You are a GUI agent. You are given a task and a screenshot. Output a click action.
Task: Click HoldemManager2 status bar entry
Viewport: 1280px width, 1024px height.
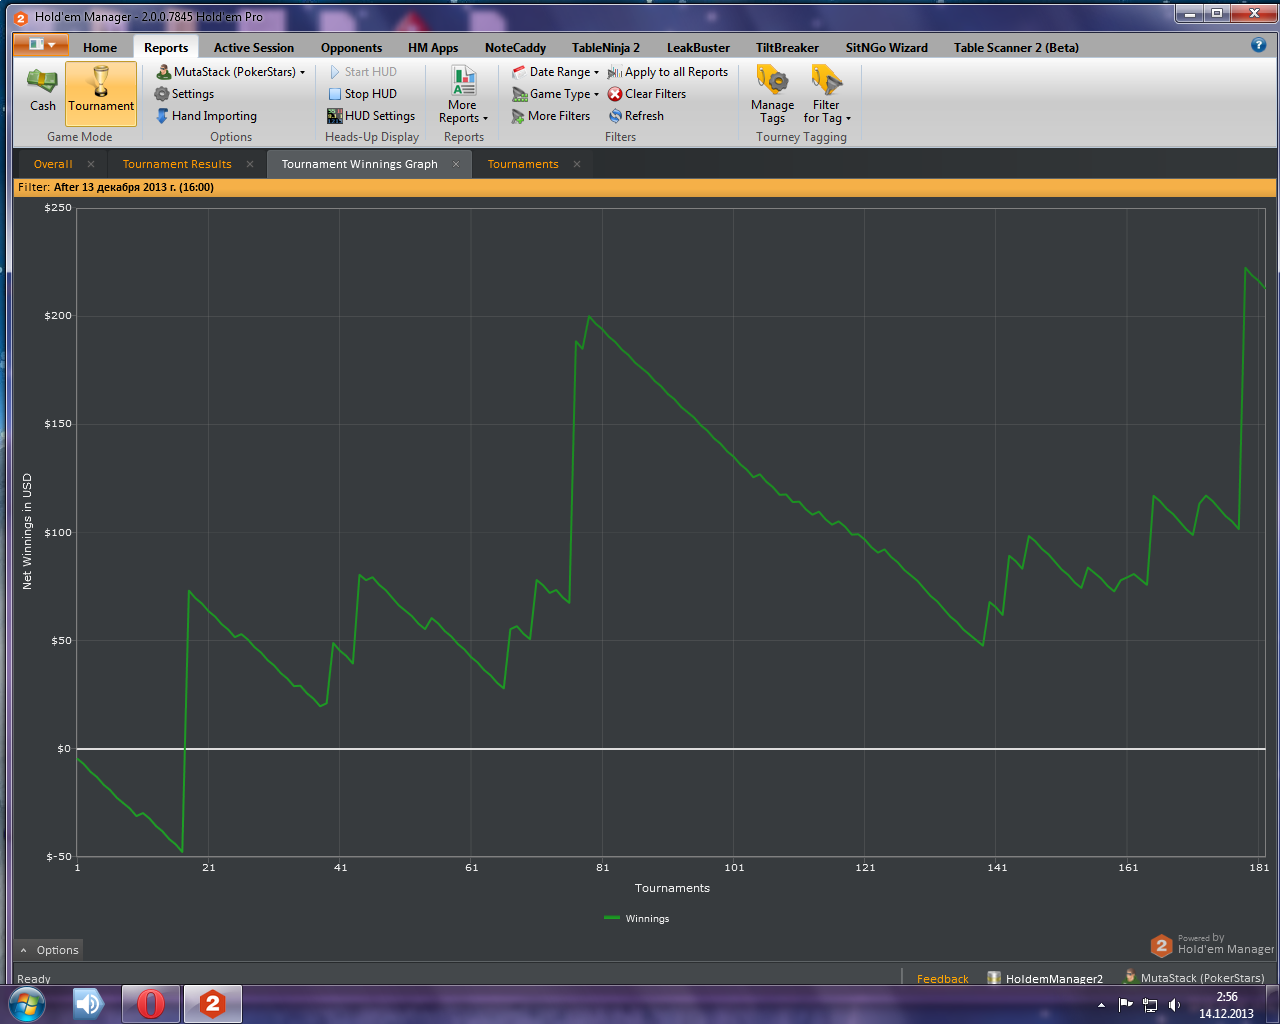1045,979
